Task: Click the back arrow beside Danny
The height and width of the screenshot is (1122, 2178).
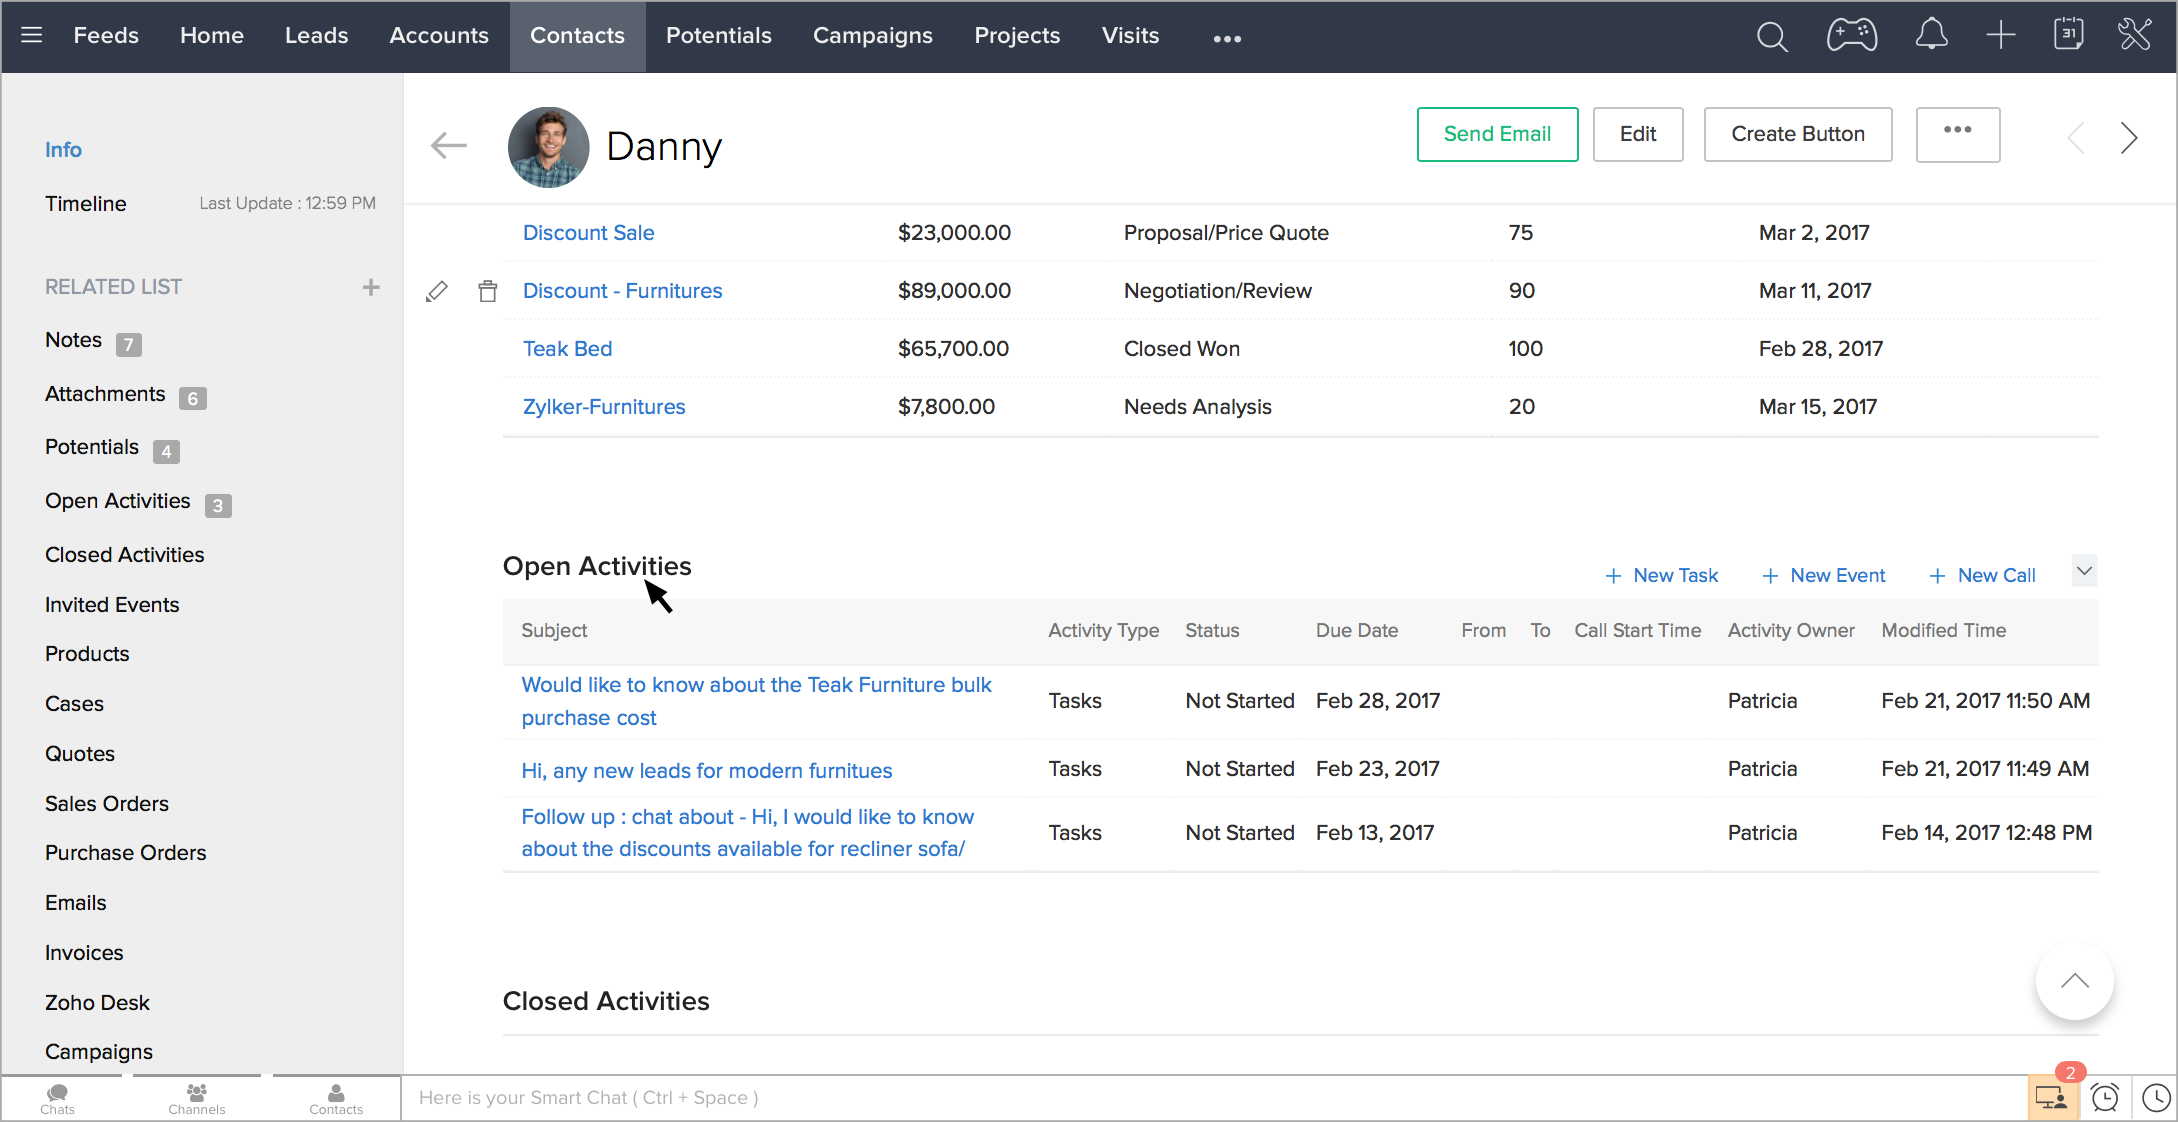Action: click(x=448, y=146)
